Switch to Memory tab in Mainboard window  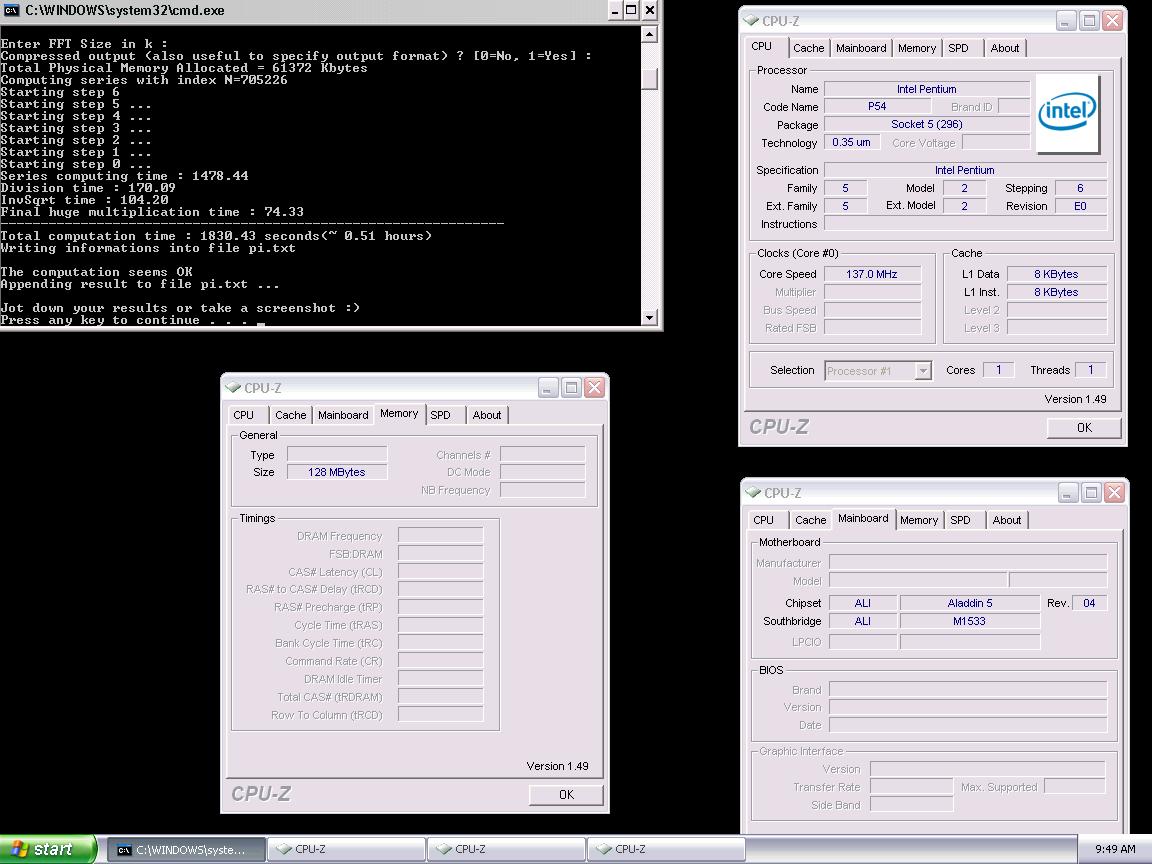click(x=918, y=520)
